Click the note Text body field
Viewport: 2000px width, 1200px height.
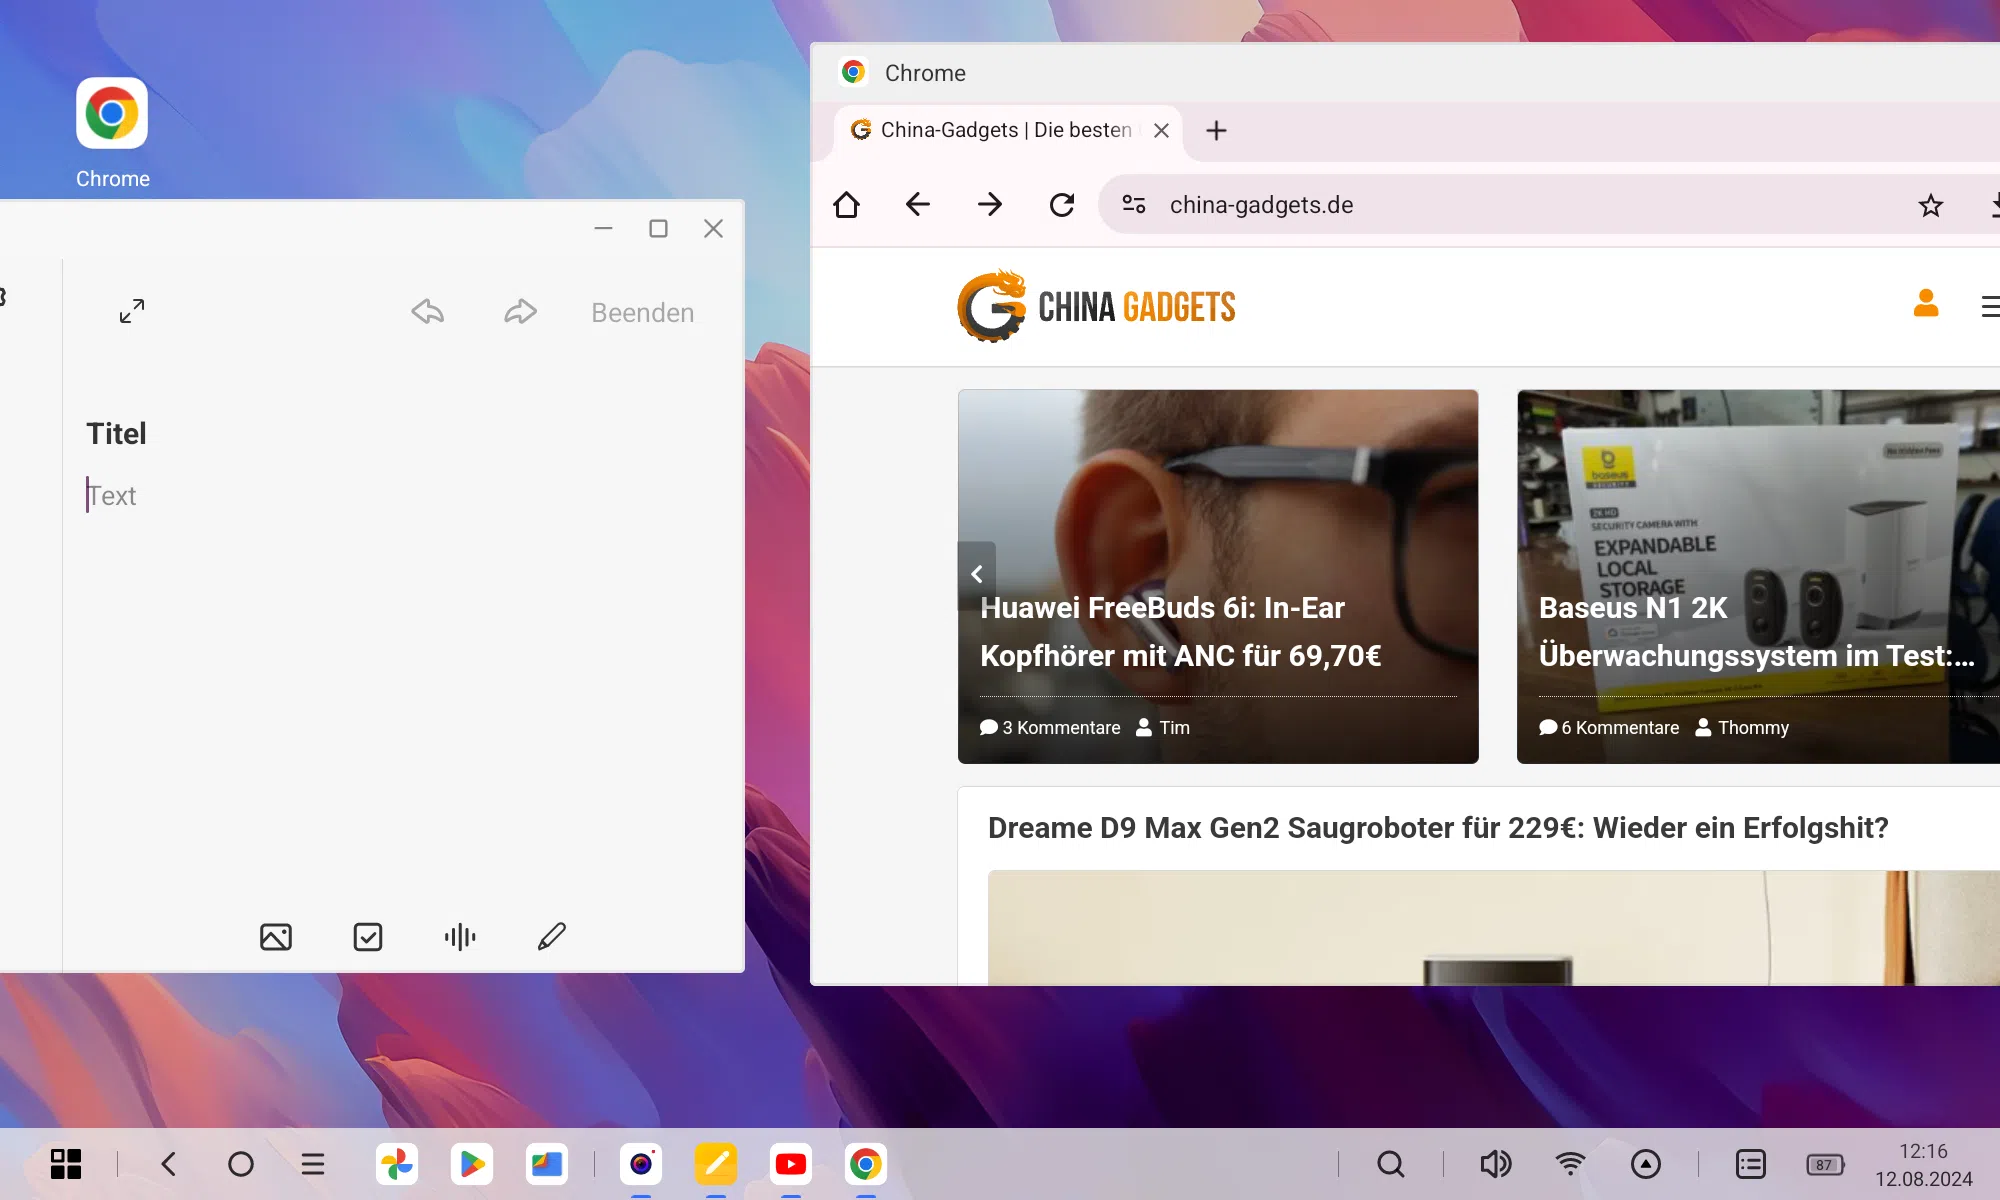coord(111,496)
